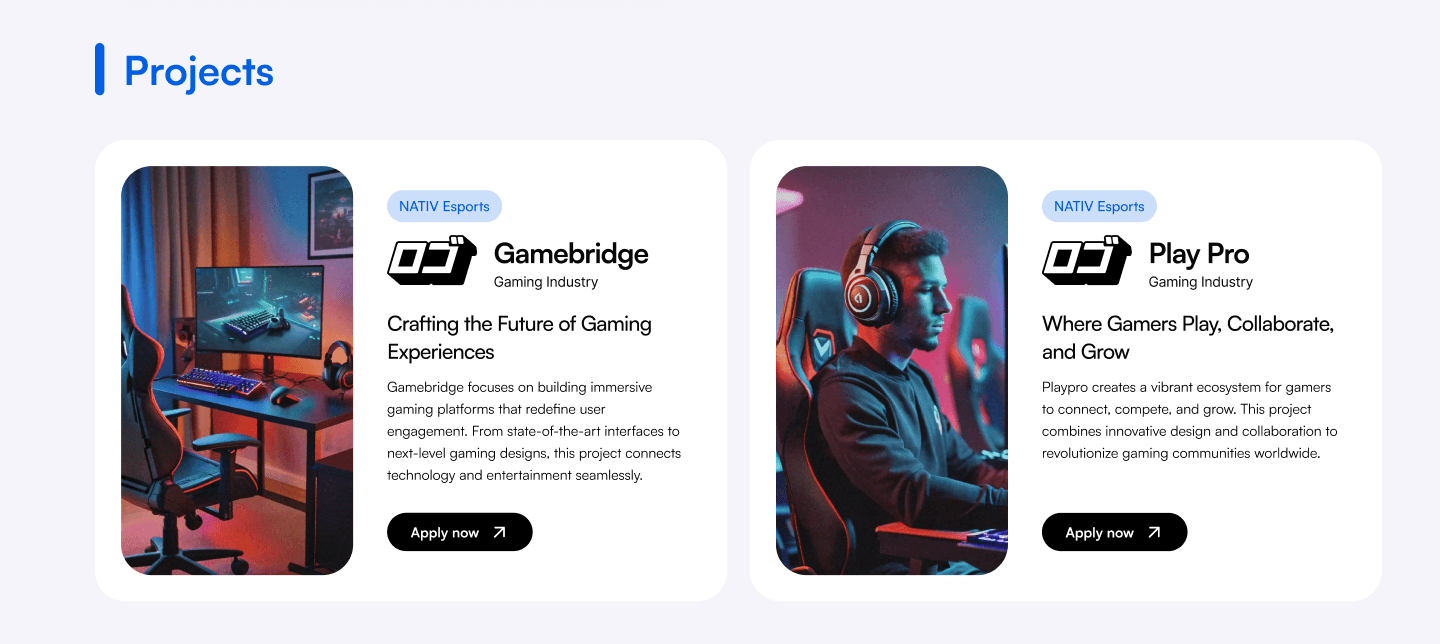Apply now to the Gamebridge project
Viewport: 1440px width, 644px height.
pyautogui.click(x=460, y=532)
